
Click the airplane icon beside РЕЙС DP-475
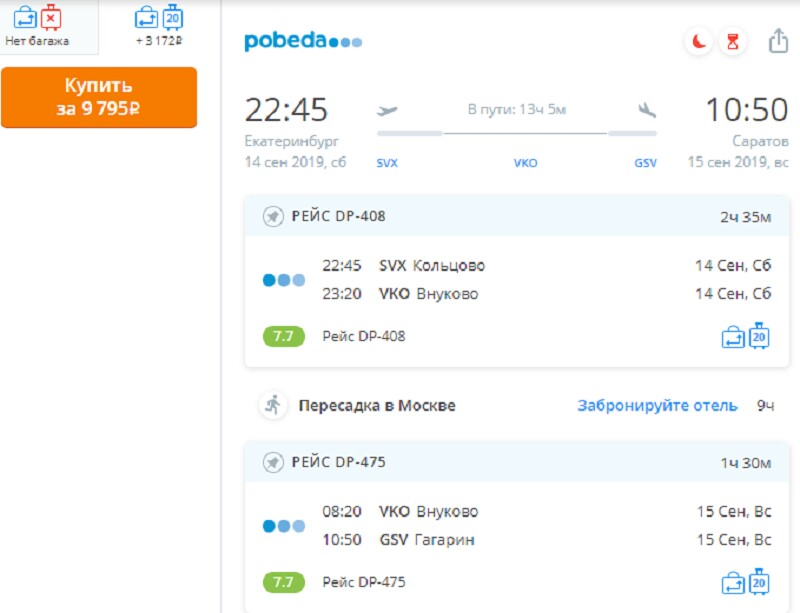(x=273, y=462)
